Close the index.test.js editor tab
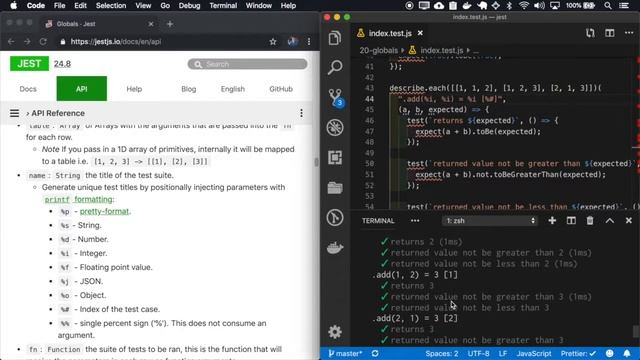 (x=420, y=33)
